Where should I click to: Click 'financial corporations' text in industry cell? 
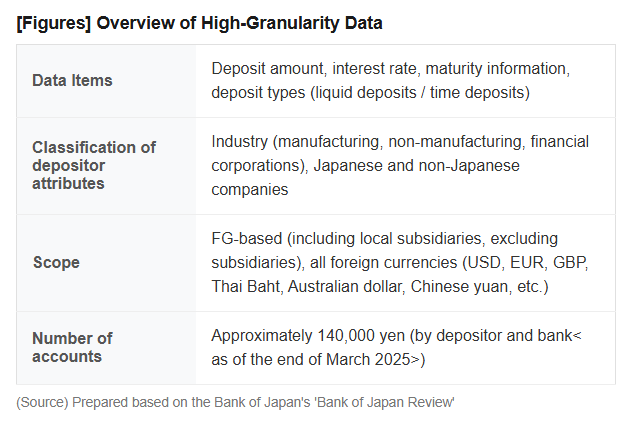coord(400,154)
